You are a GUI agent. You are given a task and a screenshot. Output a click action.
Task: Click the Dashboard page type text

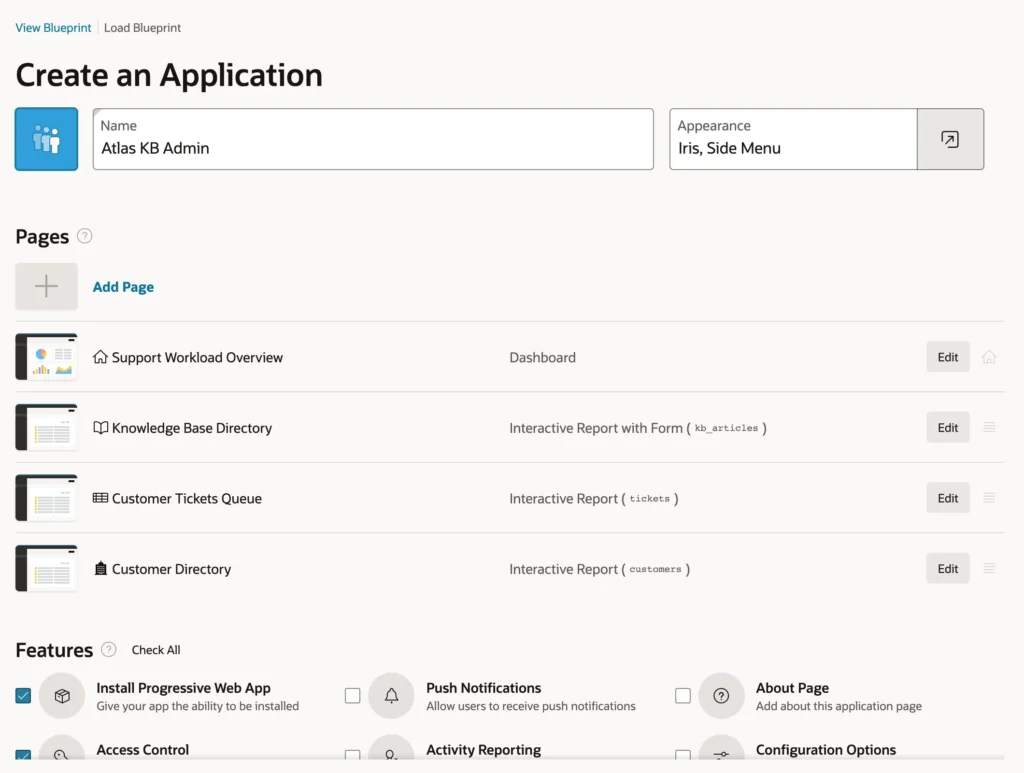click(543, 357)
